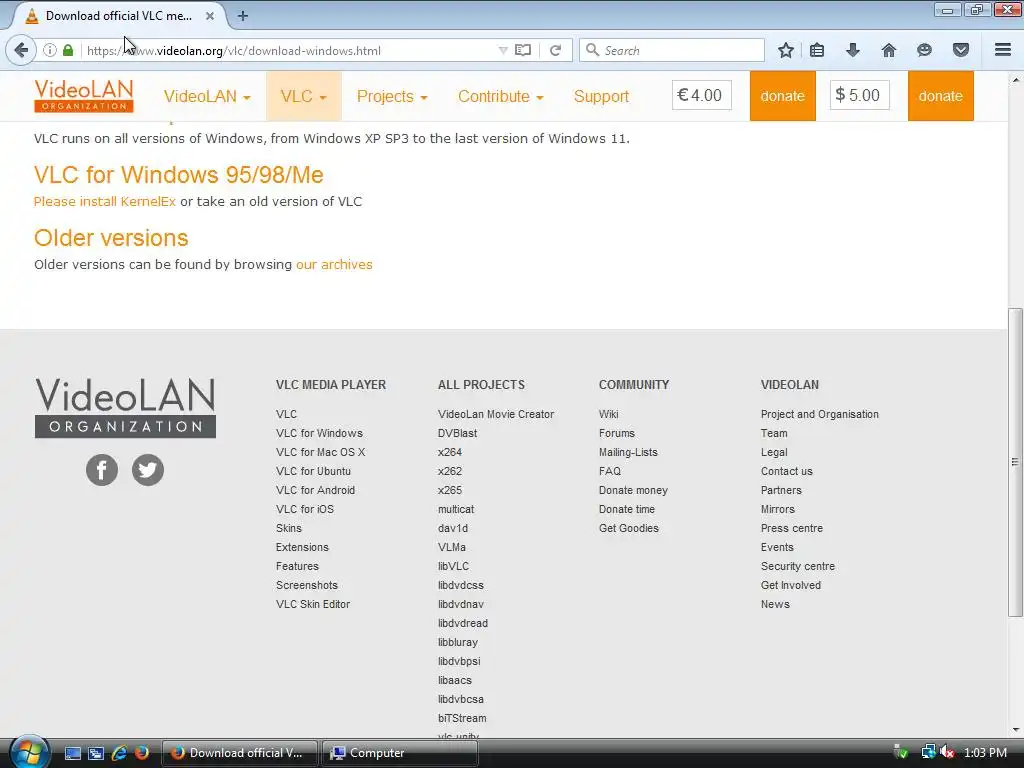Open VLC for Android footer link
This screenshot has width=1024, height=768.
[315, 490]
